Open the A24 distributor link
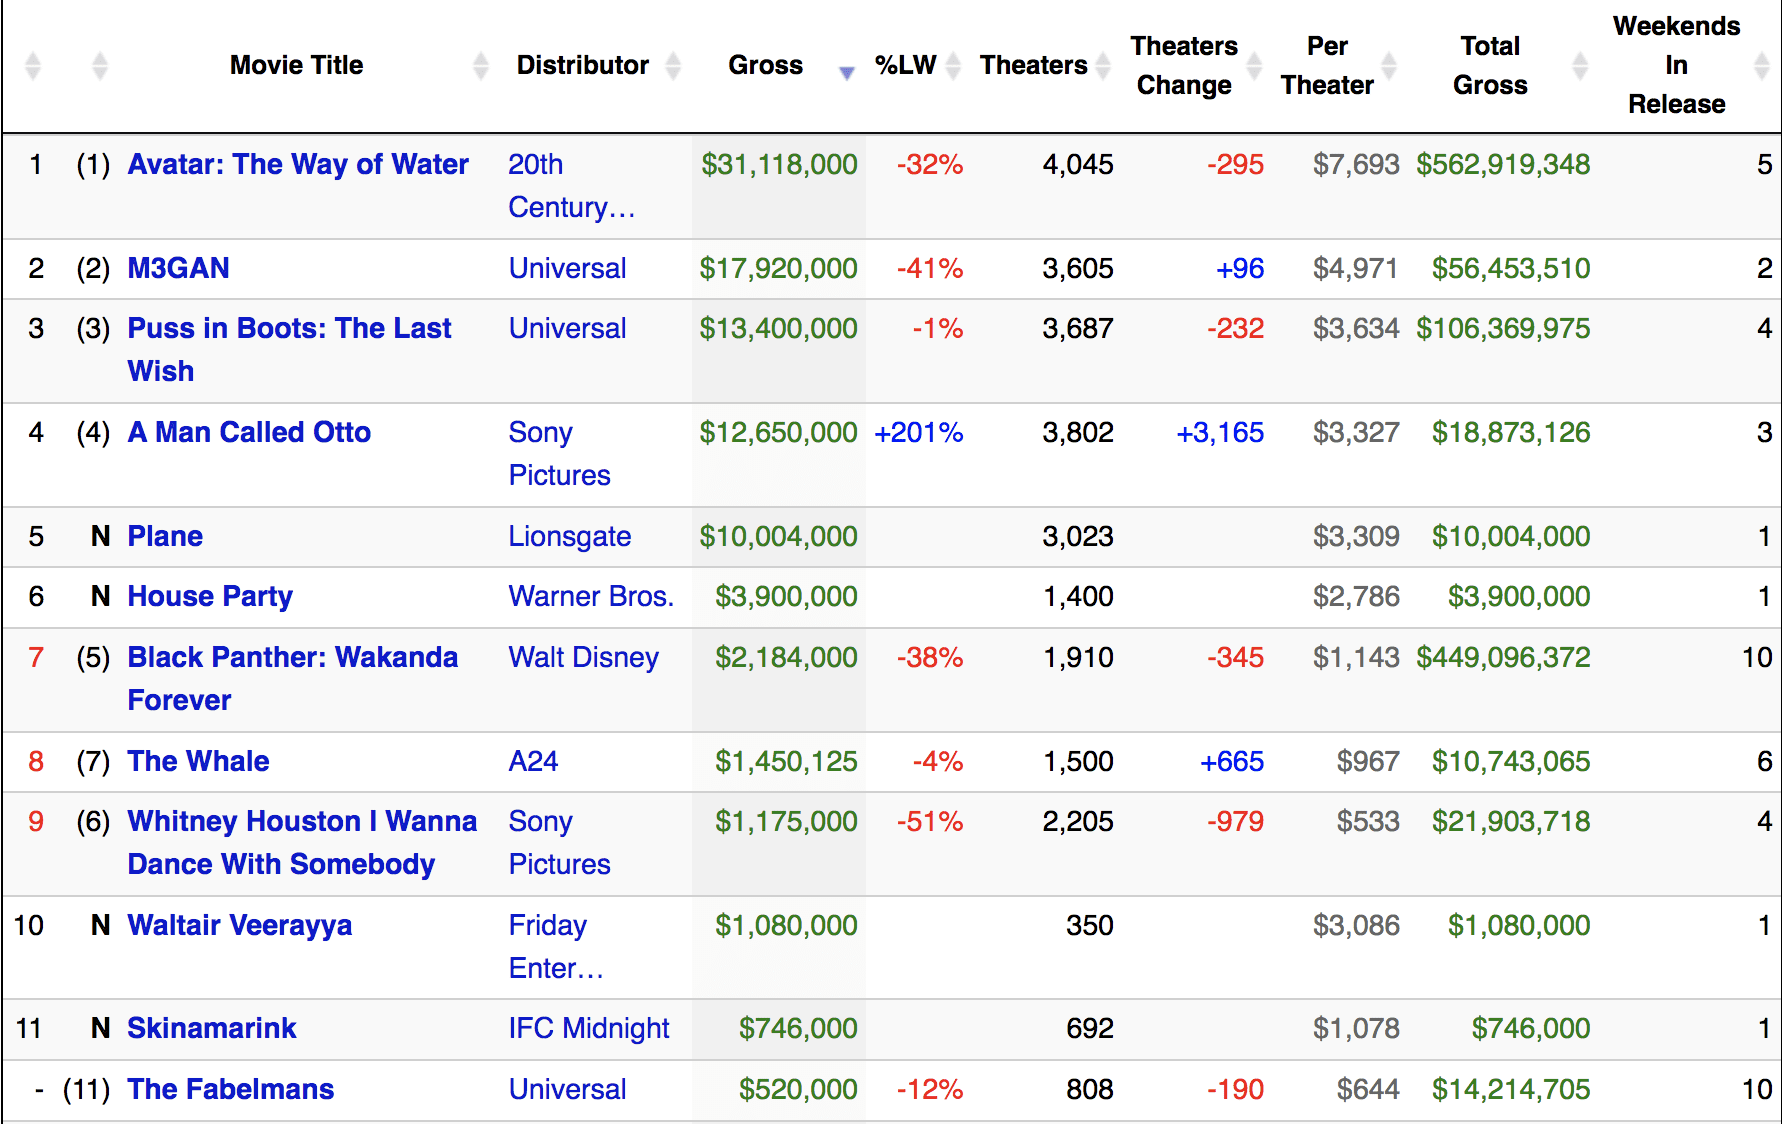 click(533, 761)
